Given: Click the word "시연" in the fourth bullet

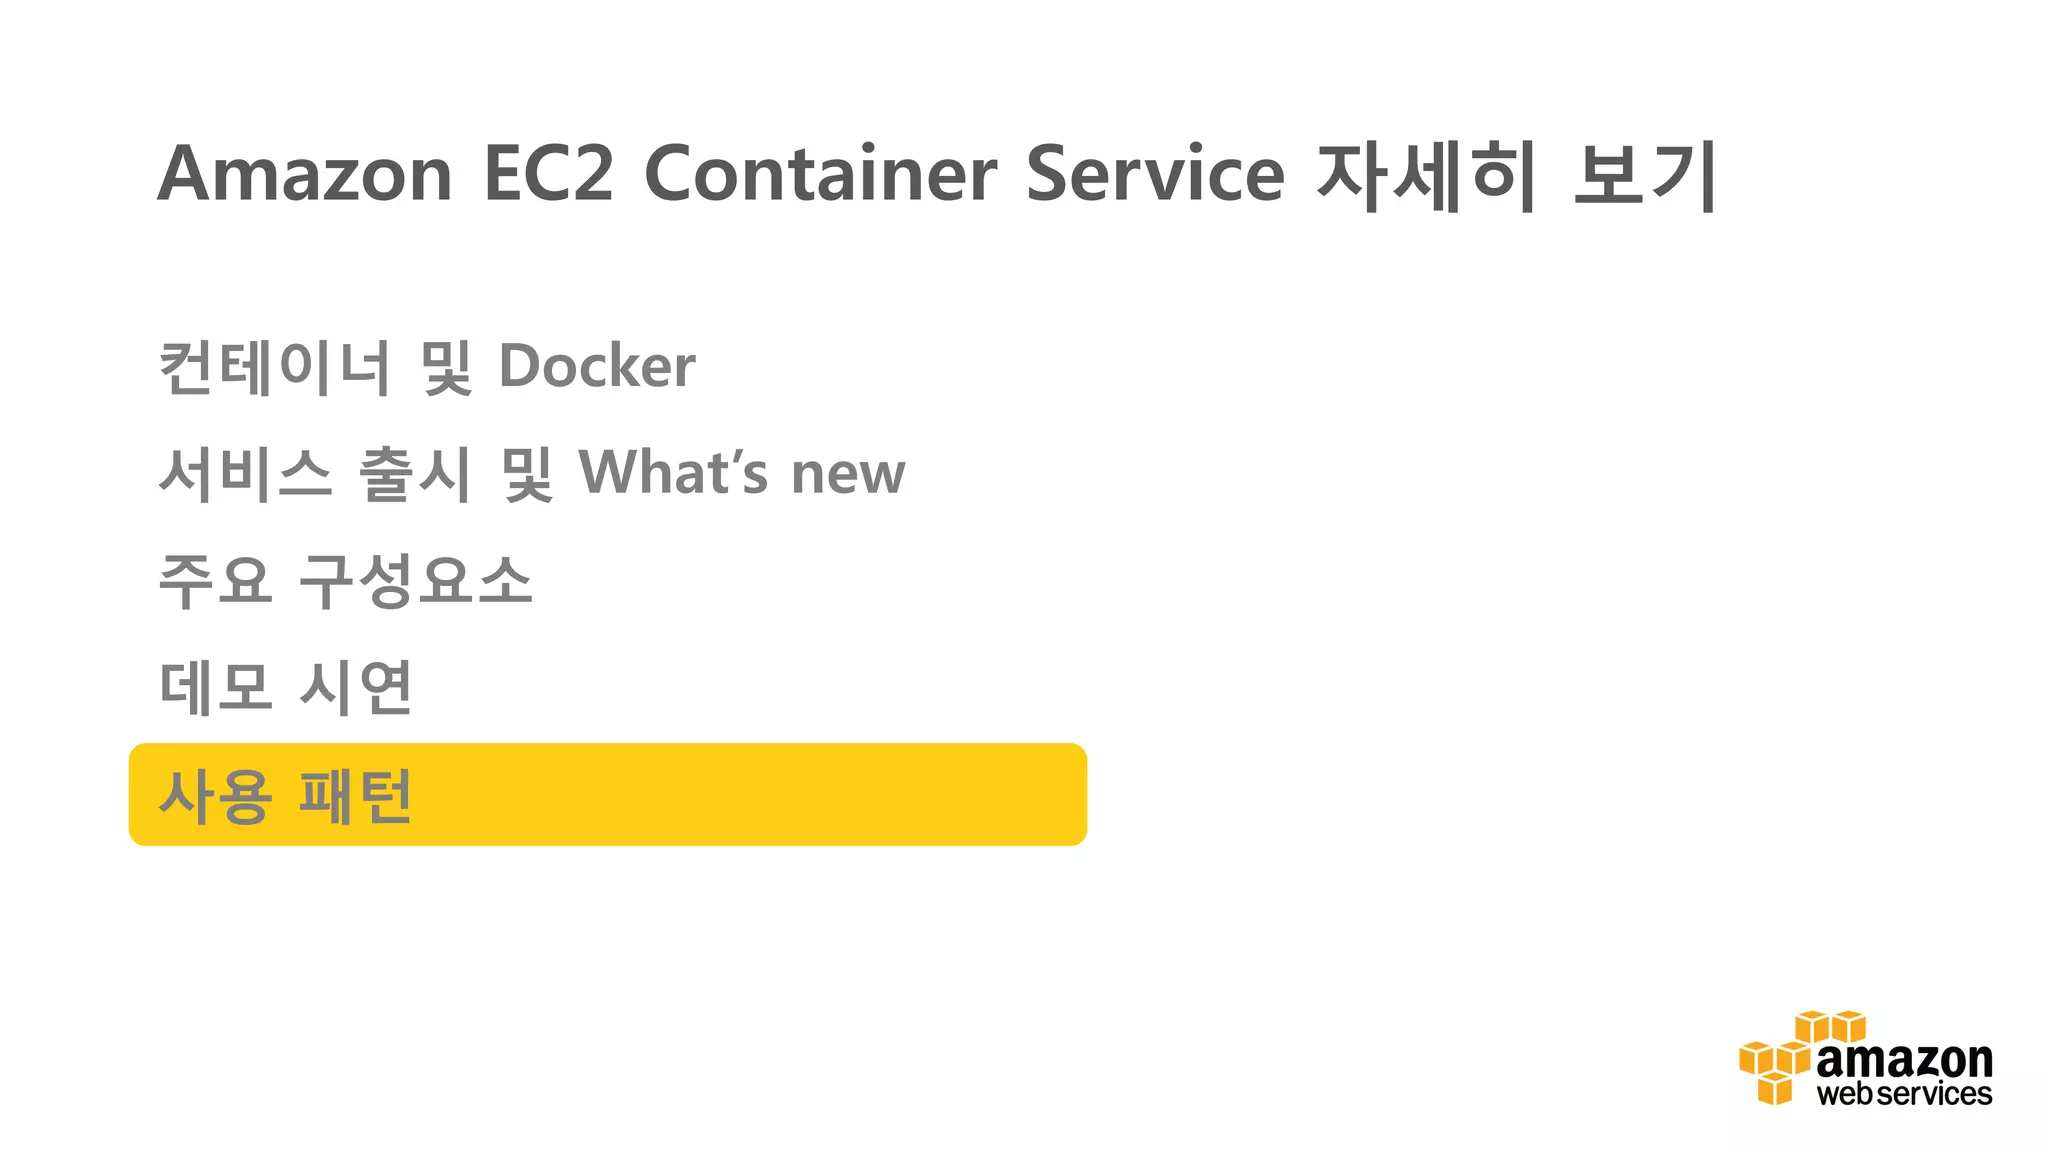Looking at the screenshot, I should point(356,687).
